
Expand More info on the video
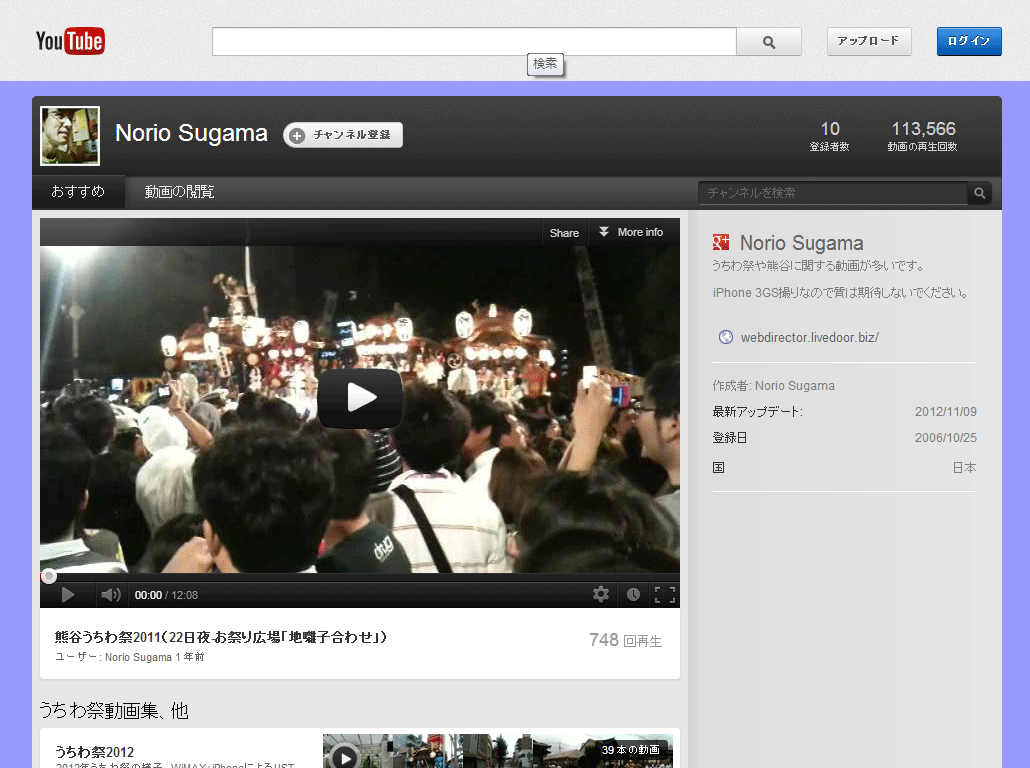tap(631, 233)
